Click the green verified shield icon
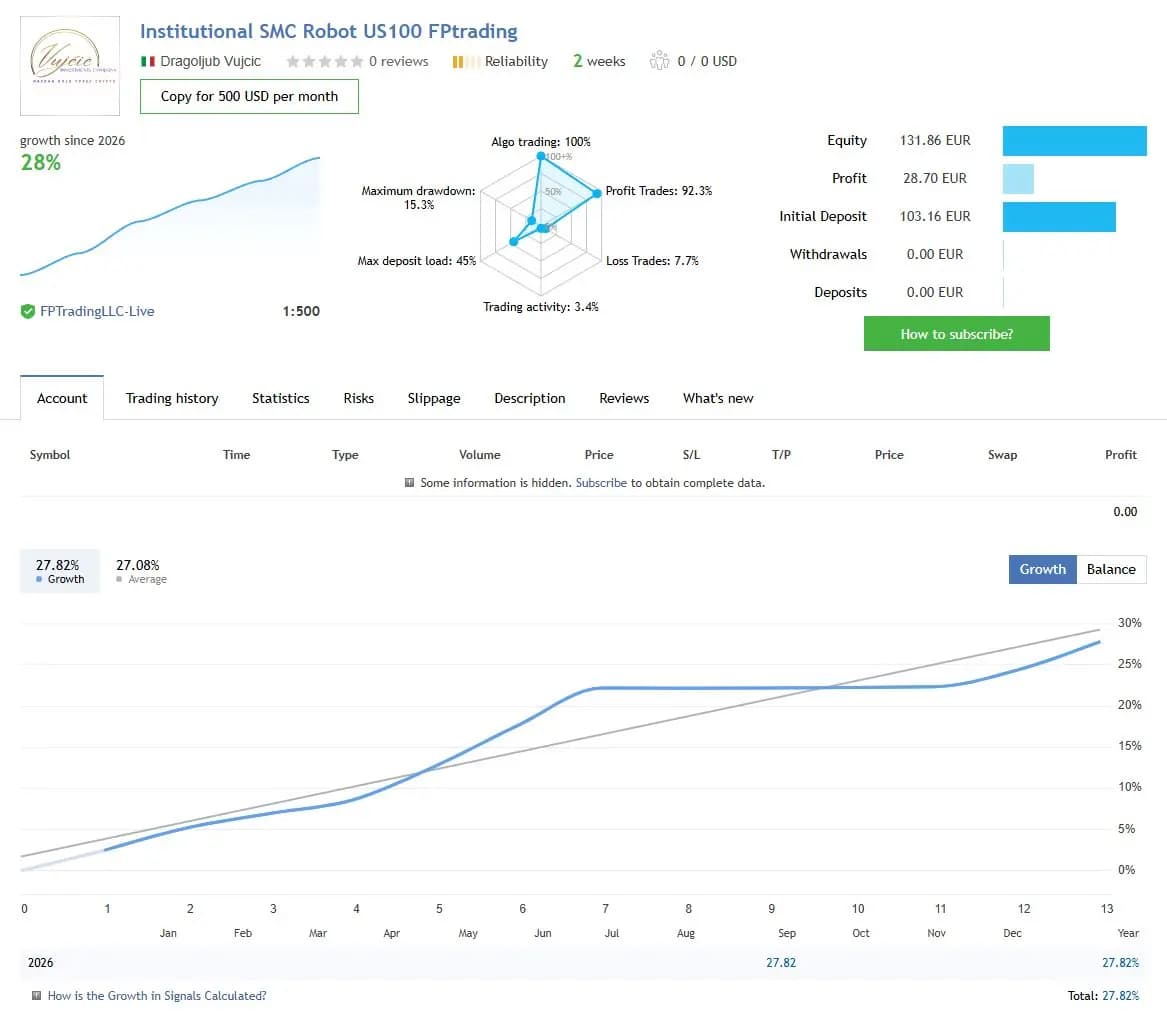 tap(28, 311)
